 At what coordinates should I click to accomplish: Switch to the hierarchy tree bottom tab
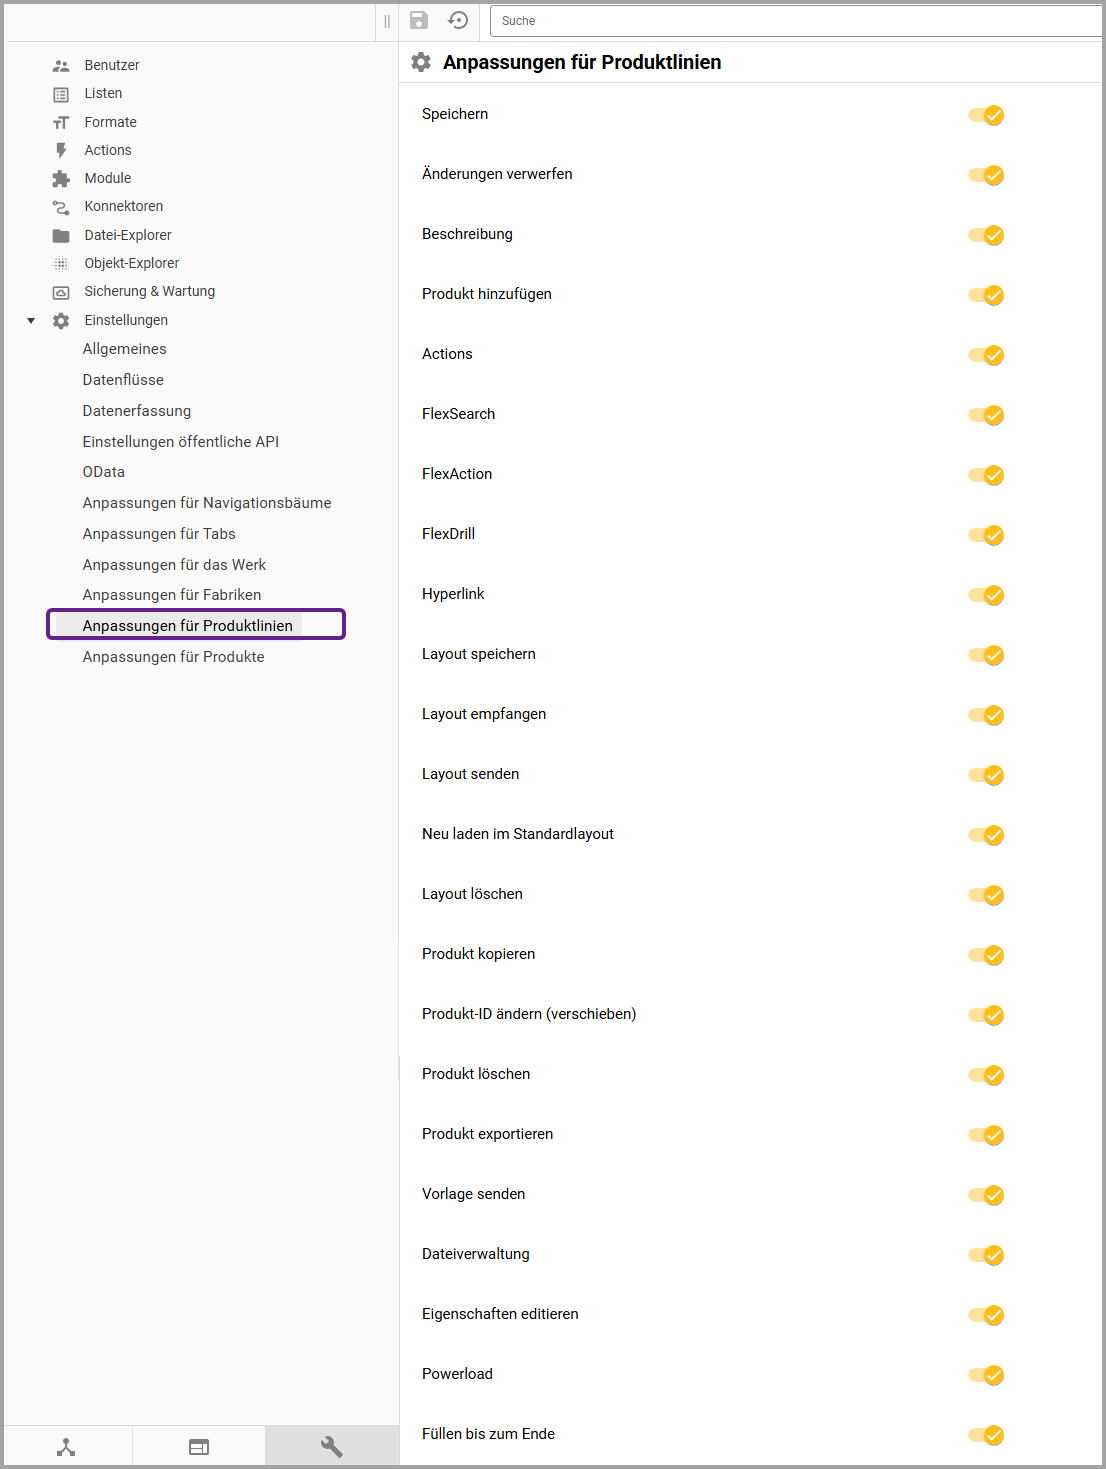click(x=66, y=1447)
